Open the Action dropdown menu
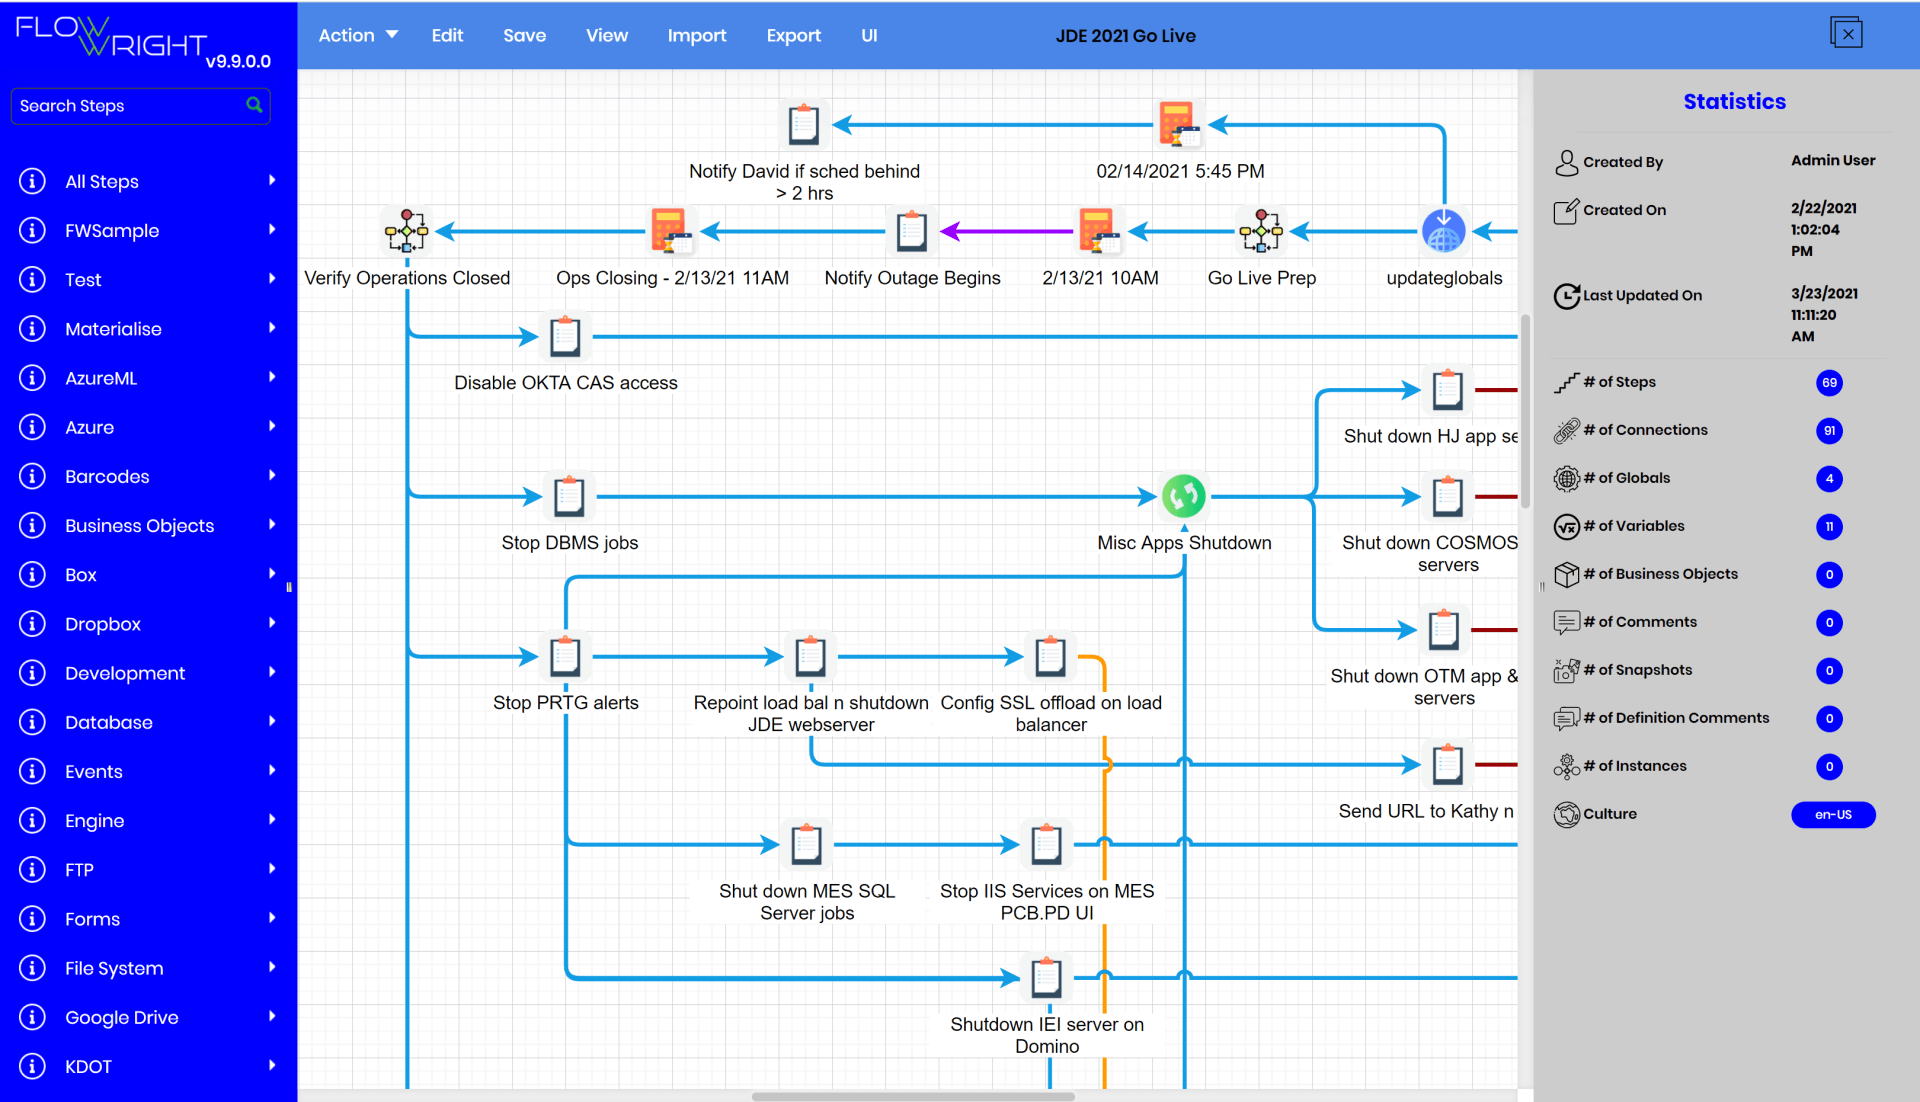 (x=357, y=35)
